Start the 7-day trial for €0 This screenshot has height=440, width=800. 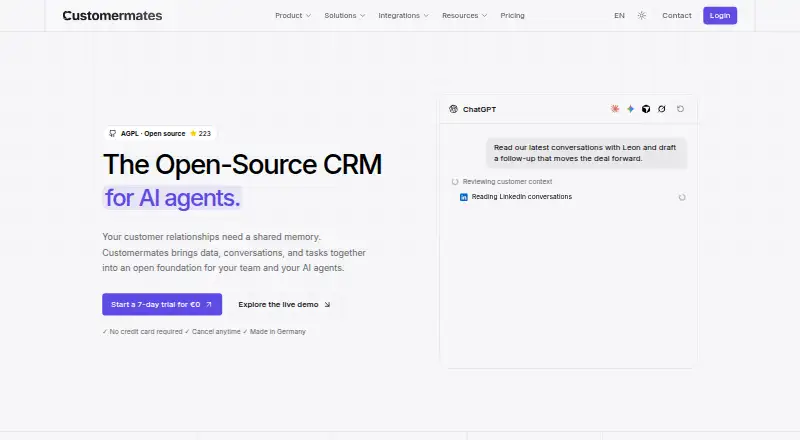click(x=162, y=304)
